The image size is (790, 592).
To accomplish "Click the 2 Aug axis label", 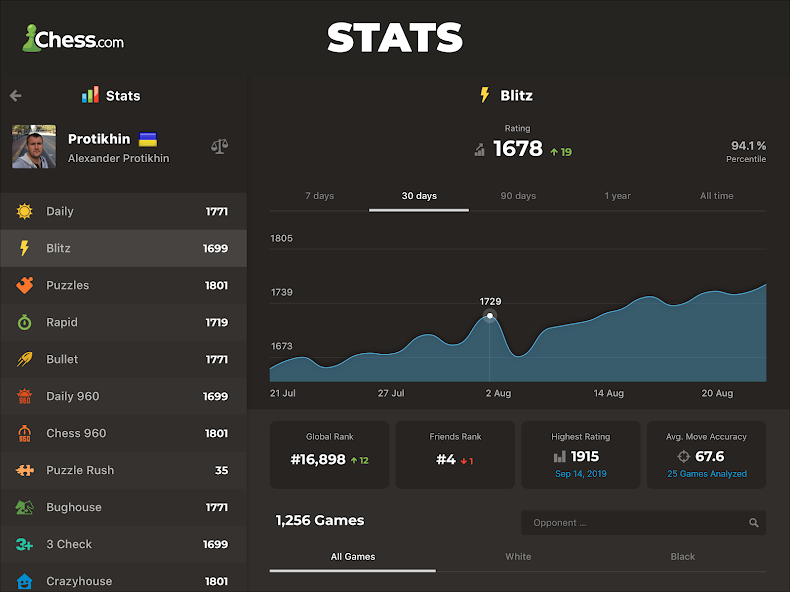I will point(498,393).
